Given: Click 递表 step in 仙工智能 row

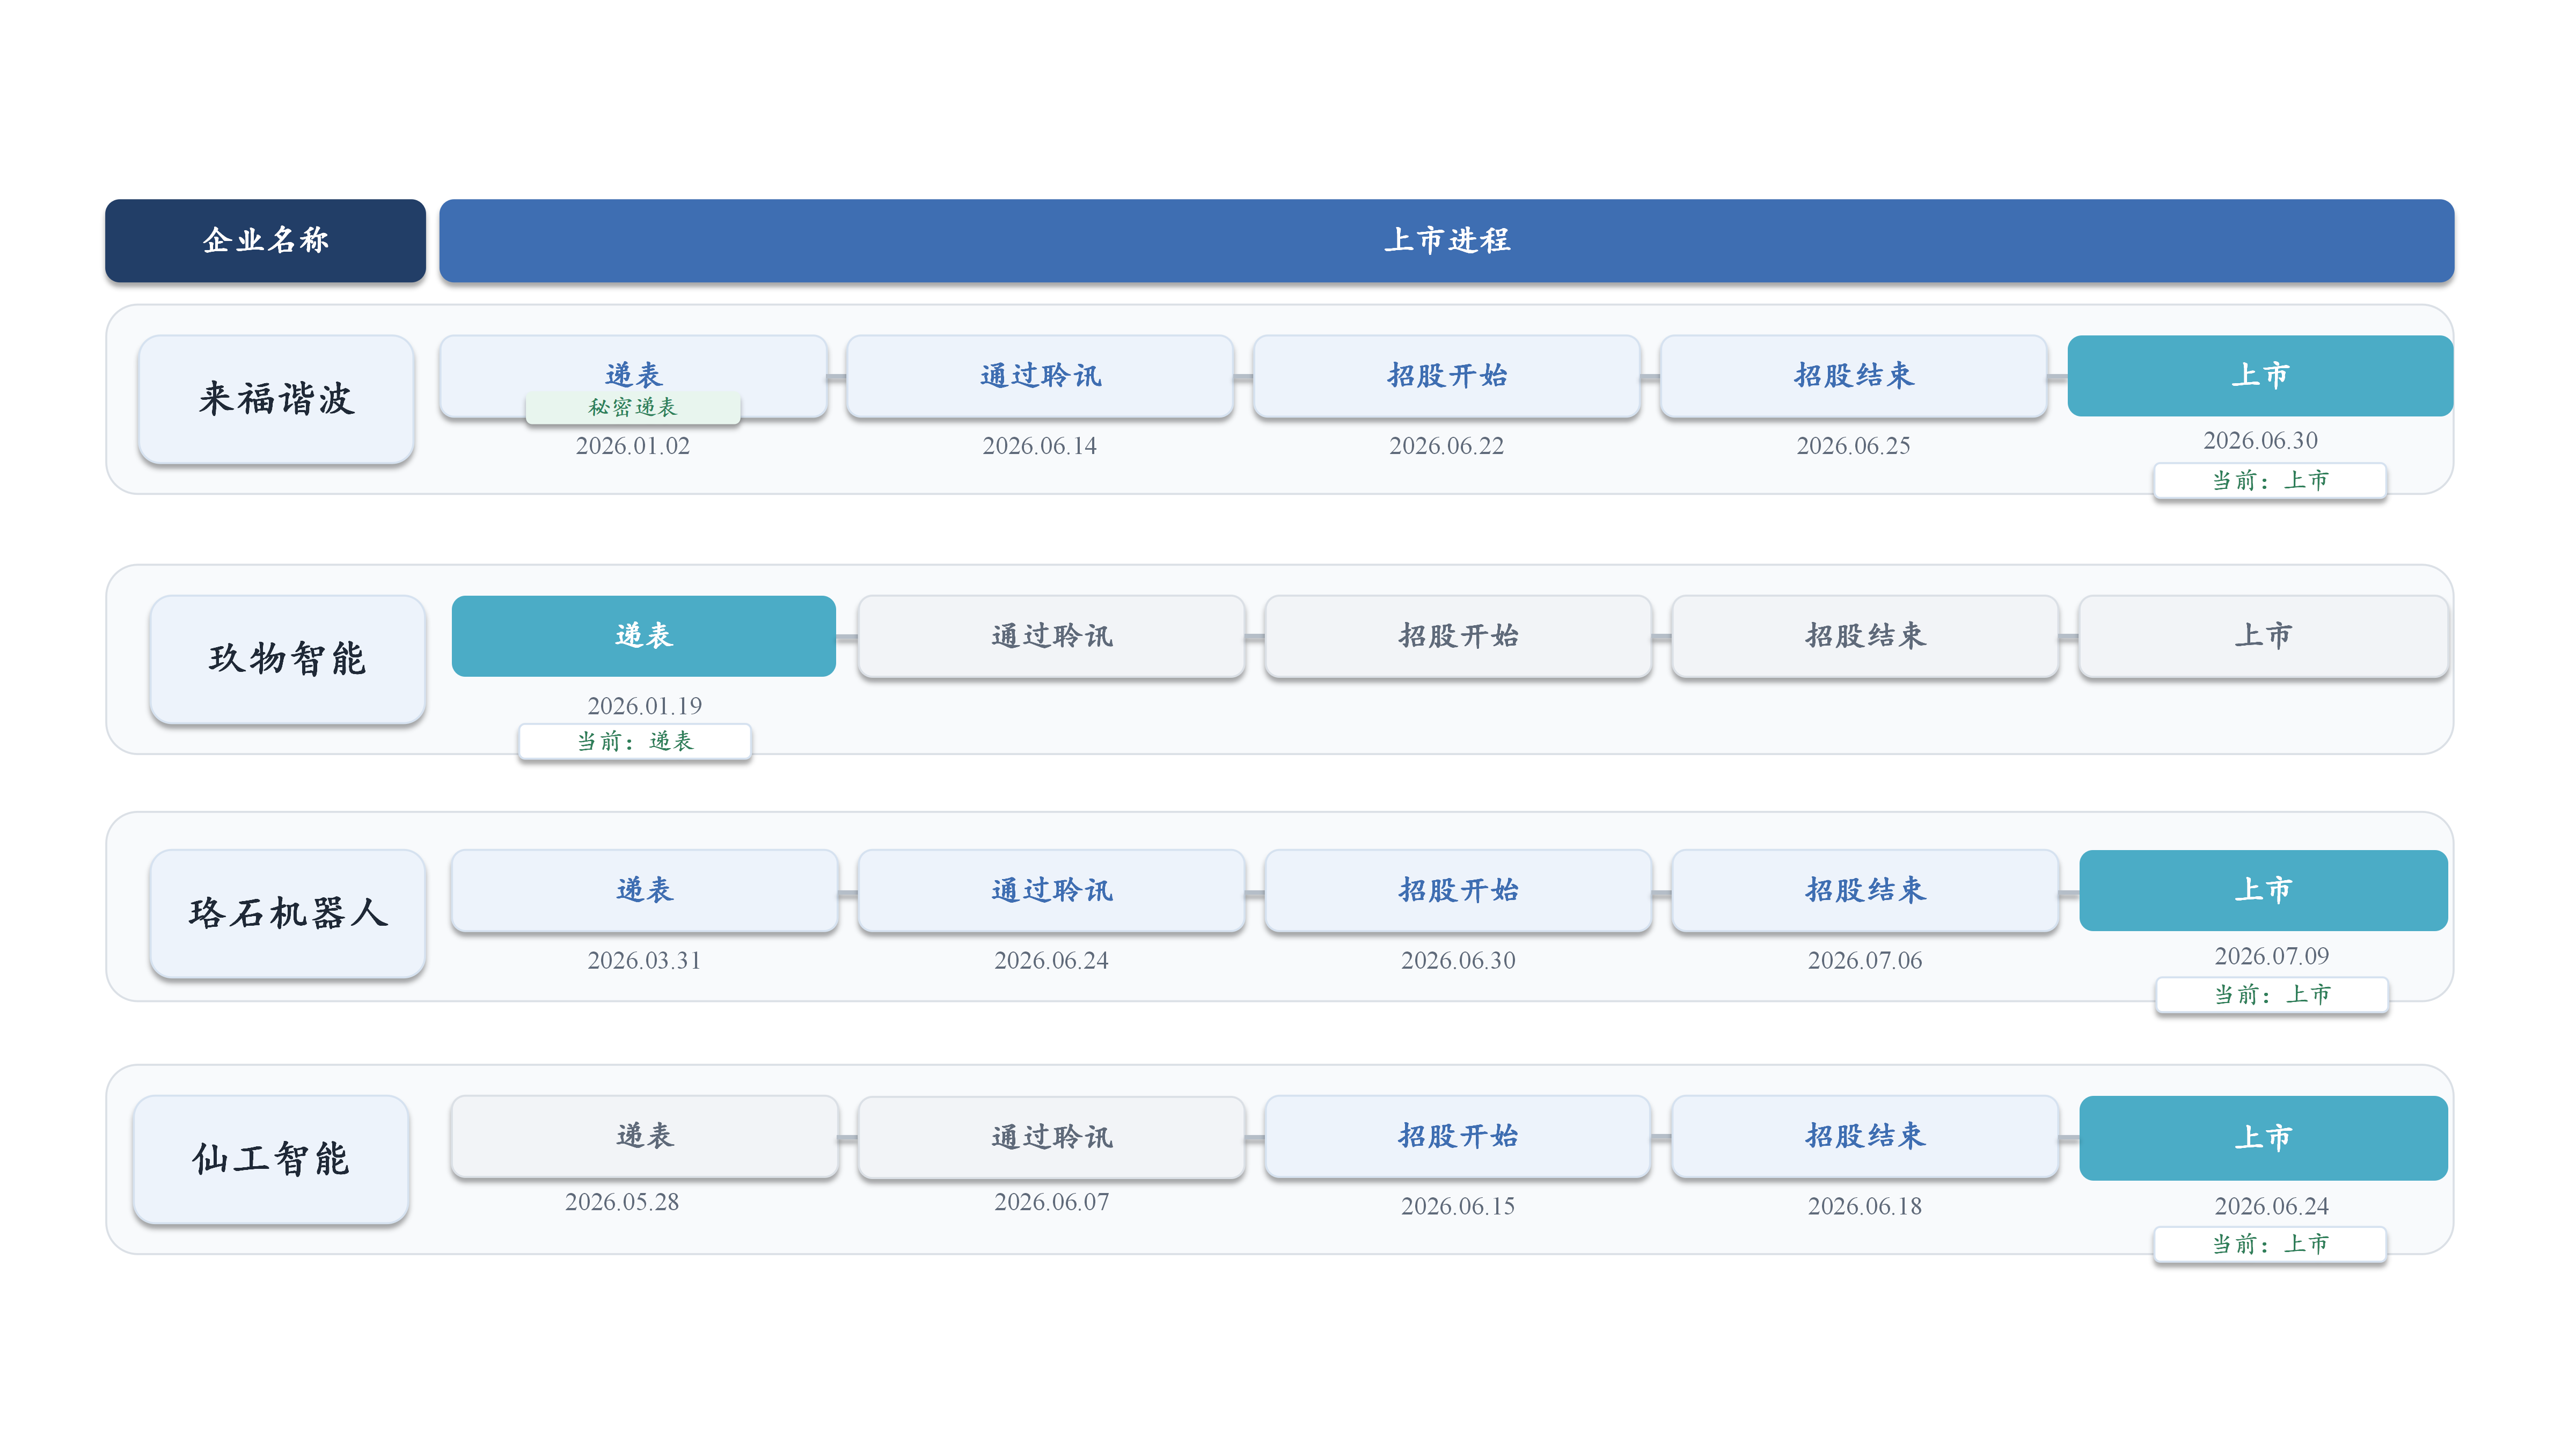Looking at the screenshot, I should coord(644,1136).
